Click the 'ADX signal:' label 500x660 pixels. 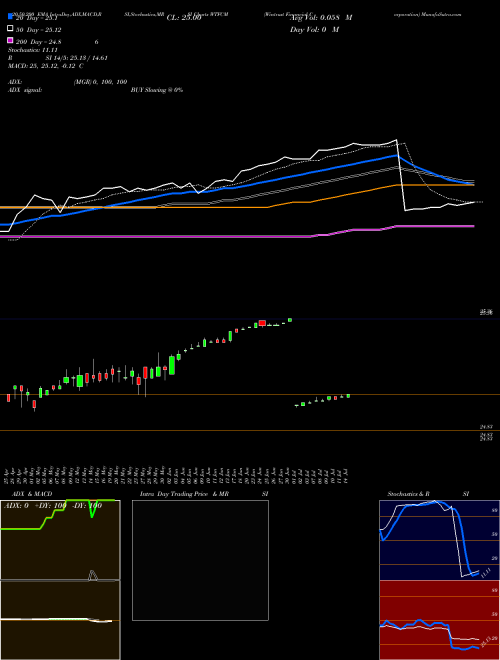24,90
